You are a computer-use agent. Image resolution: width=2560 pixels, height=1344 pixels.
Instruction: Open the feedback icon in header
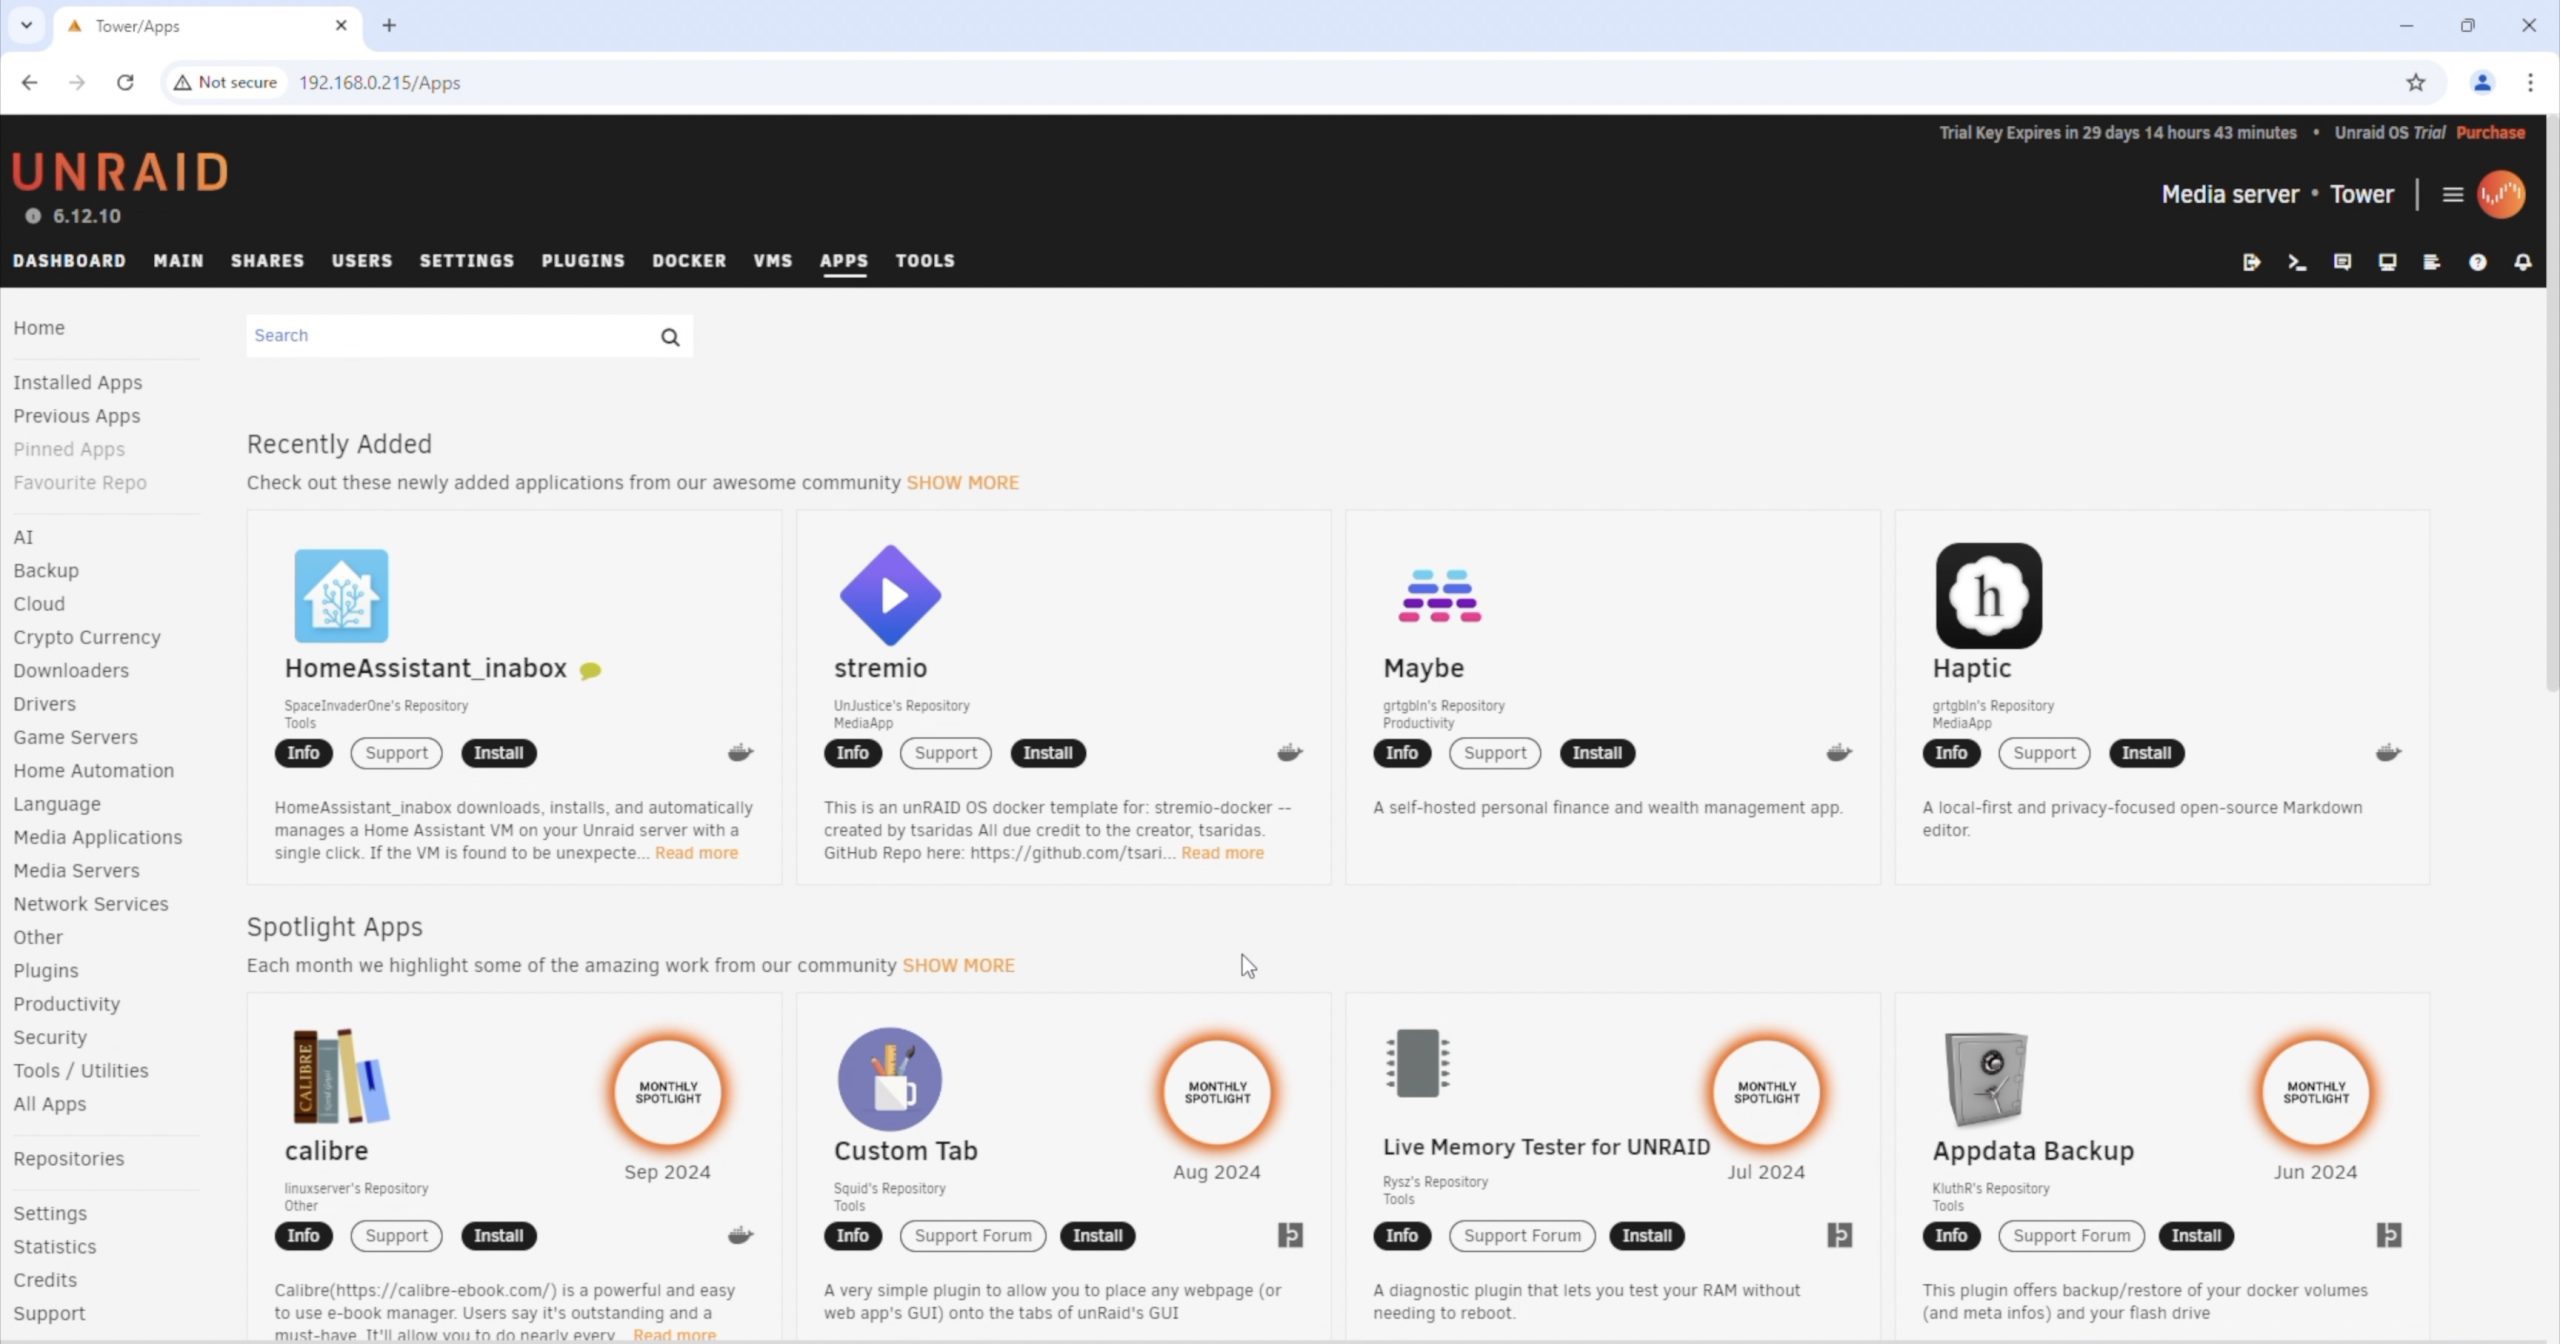(x=2342, y=262)
